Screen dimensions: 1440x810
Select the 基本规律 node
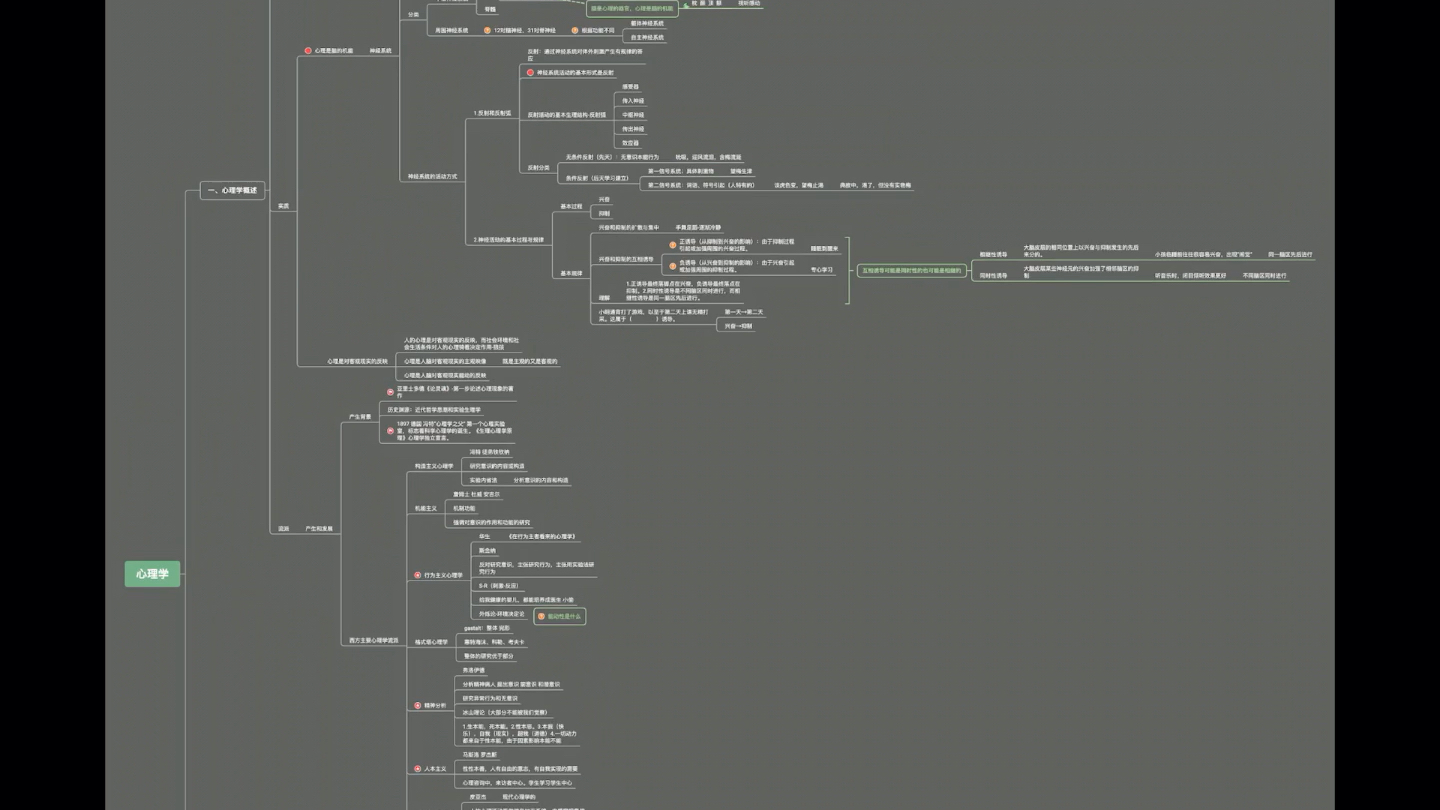click(571, 273)
